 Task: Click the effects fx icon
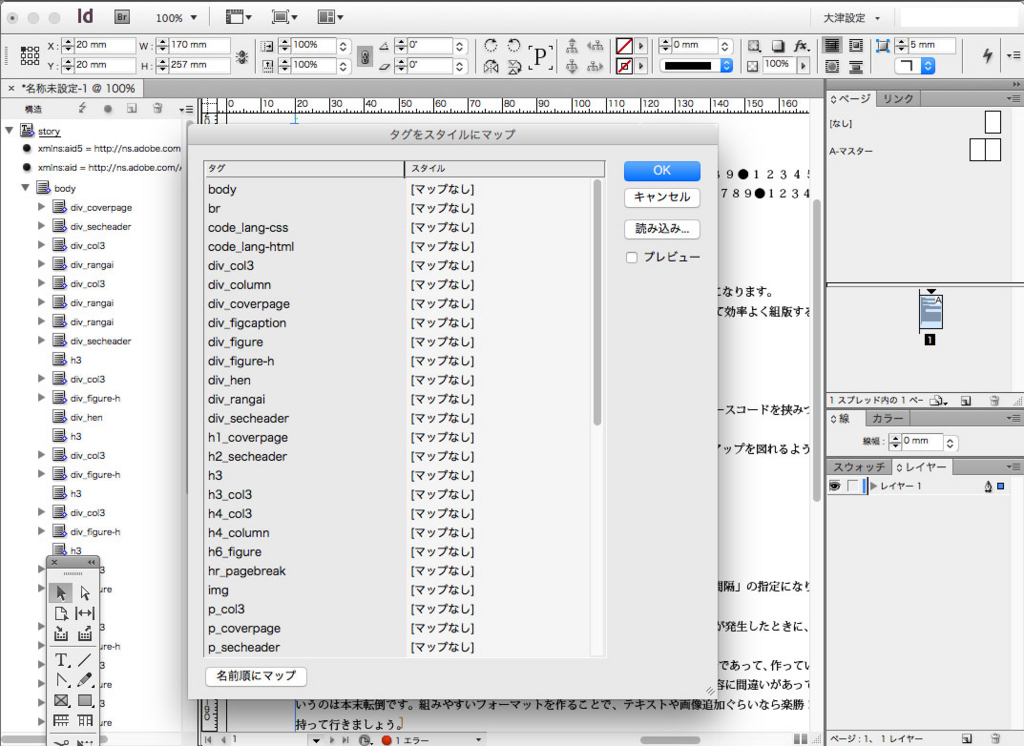click(801, 46)
